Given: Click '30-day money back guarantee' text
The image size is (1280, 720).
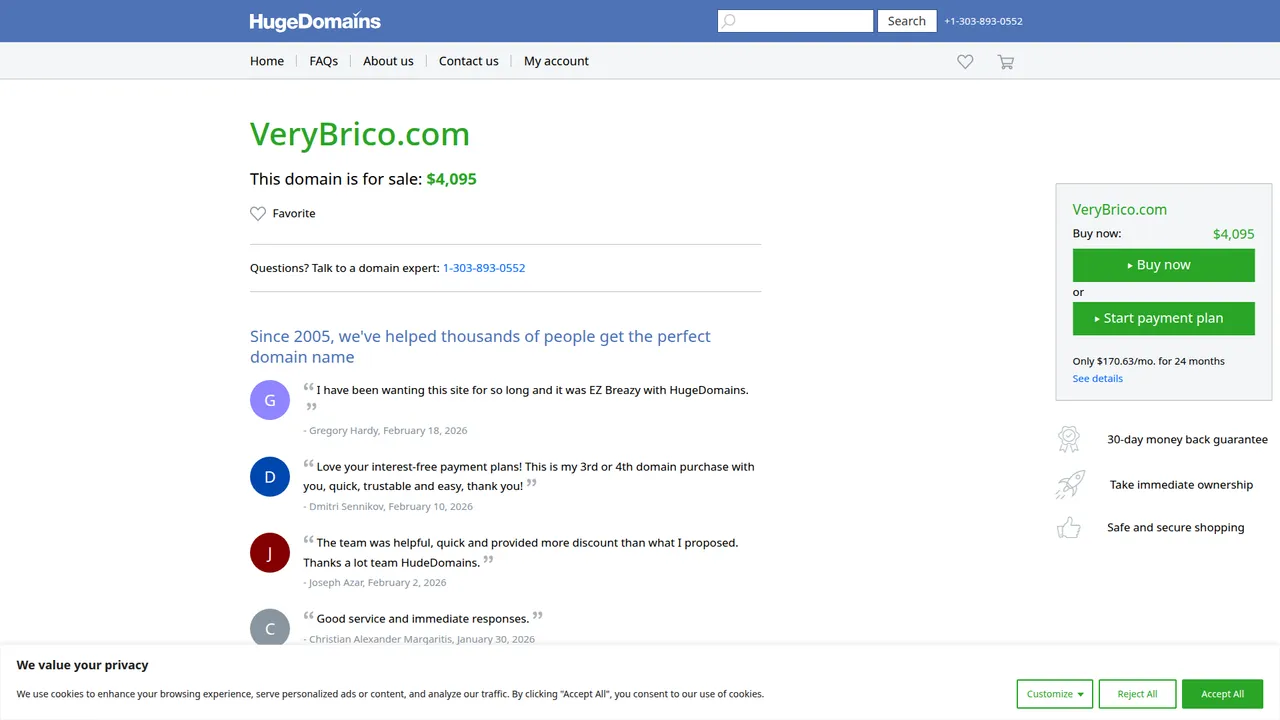Looking at the screenshot, I should (1187, 439).
